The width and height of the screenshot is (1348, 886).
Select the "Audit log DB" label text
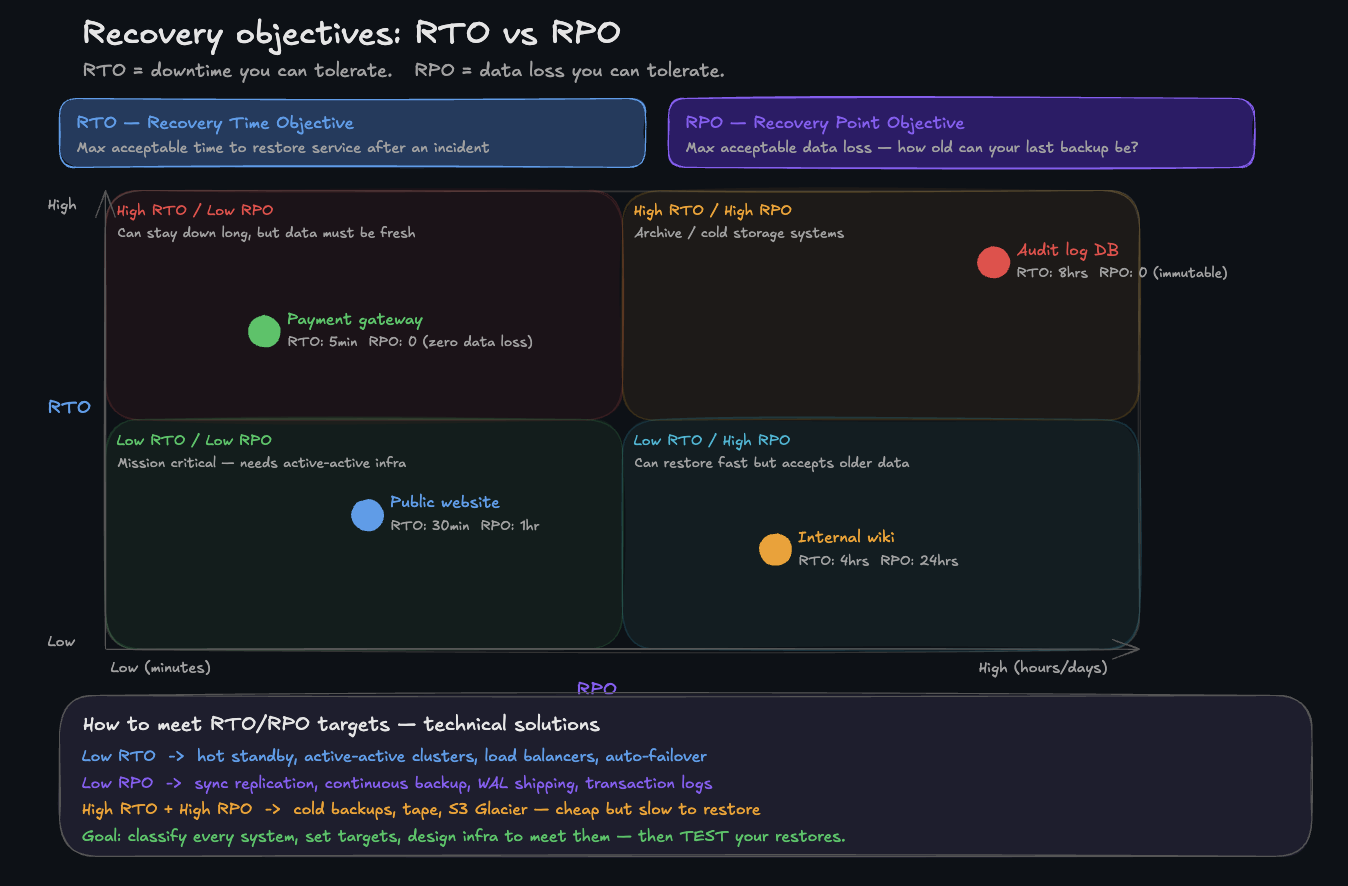(x=1067, y=250)
